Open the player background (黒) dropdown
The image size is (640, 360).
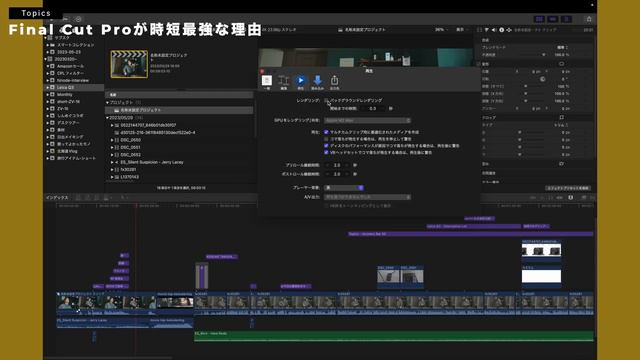coord(344,188)
